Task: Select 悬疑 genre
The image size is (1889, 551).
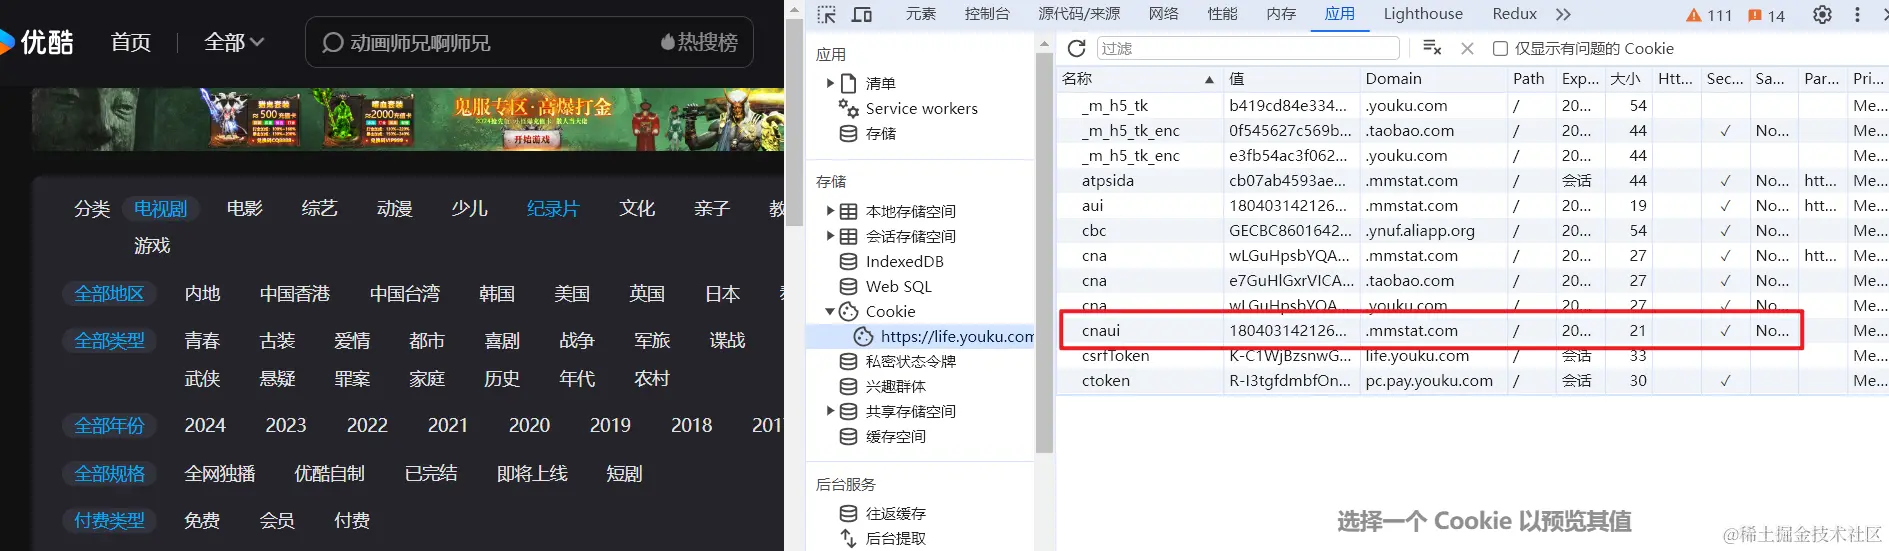Action: click(x=277, y=379)
